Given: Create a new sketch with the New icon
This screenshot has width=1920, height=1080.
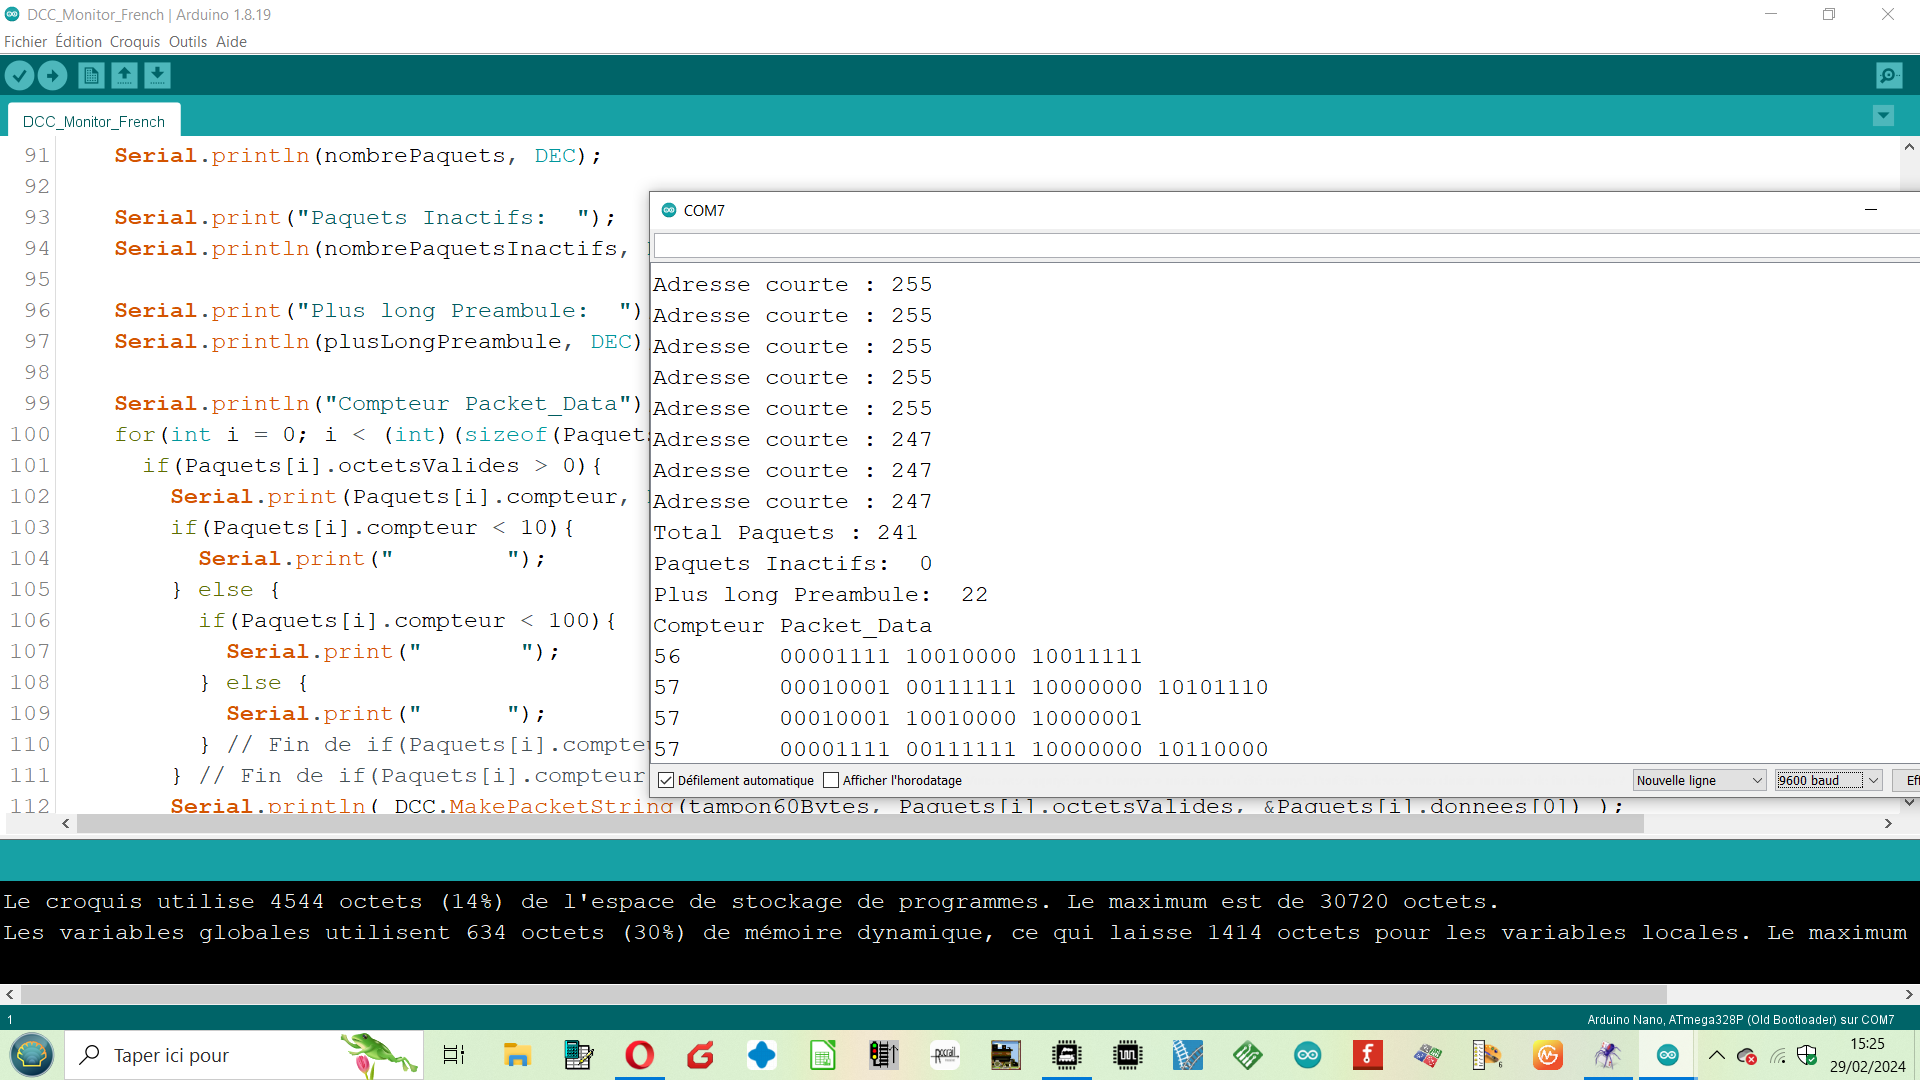Looking at the screenshot, I should (91, 75).
